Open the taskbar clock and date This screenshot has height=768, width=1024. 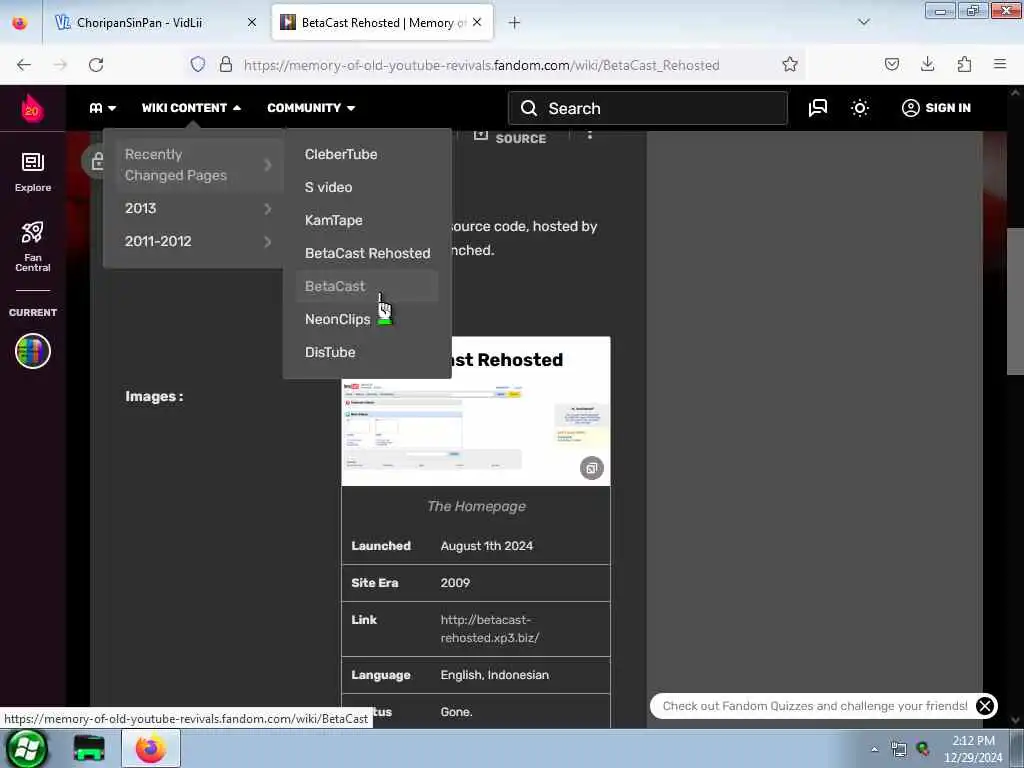tap(973, 749)
